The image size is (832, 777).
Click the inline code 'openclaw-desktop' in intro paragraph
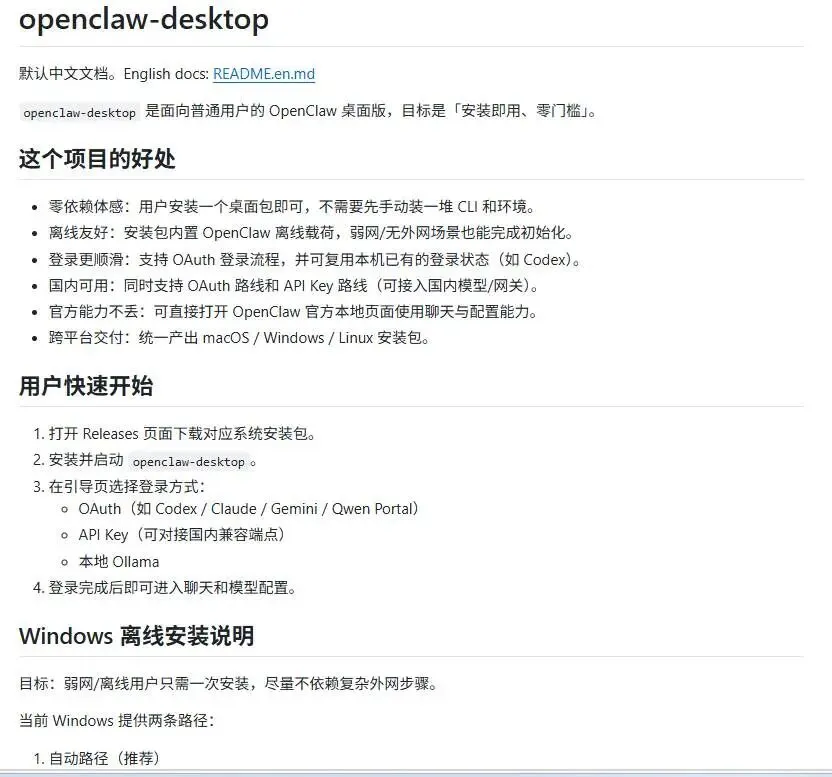click(x=80, y=113)
